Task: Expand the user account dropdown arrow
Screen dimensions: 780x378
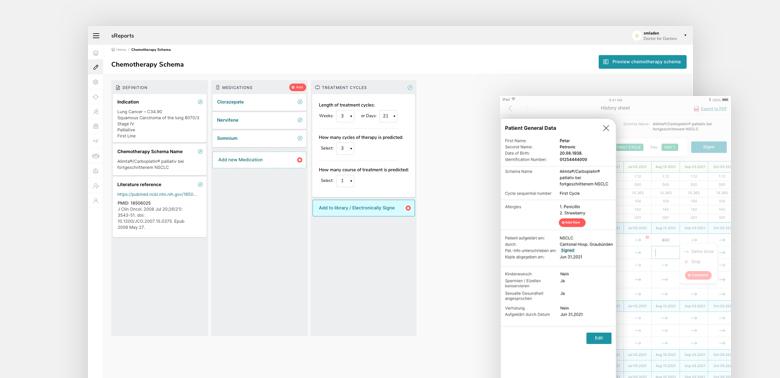Action: pyautogui.click(x=685, y=36)
